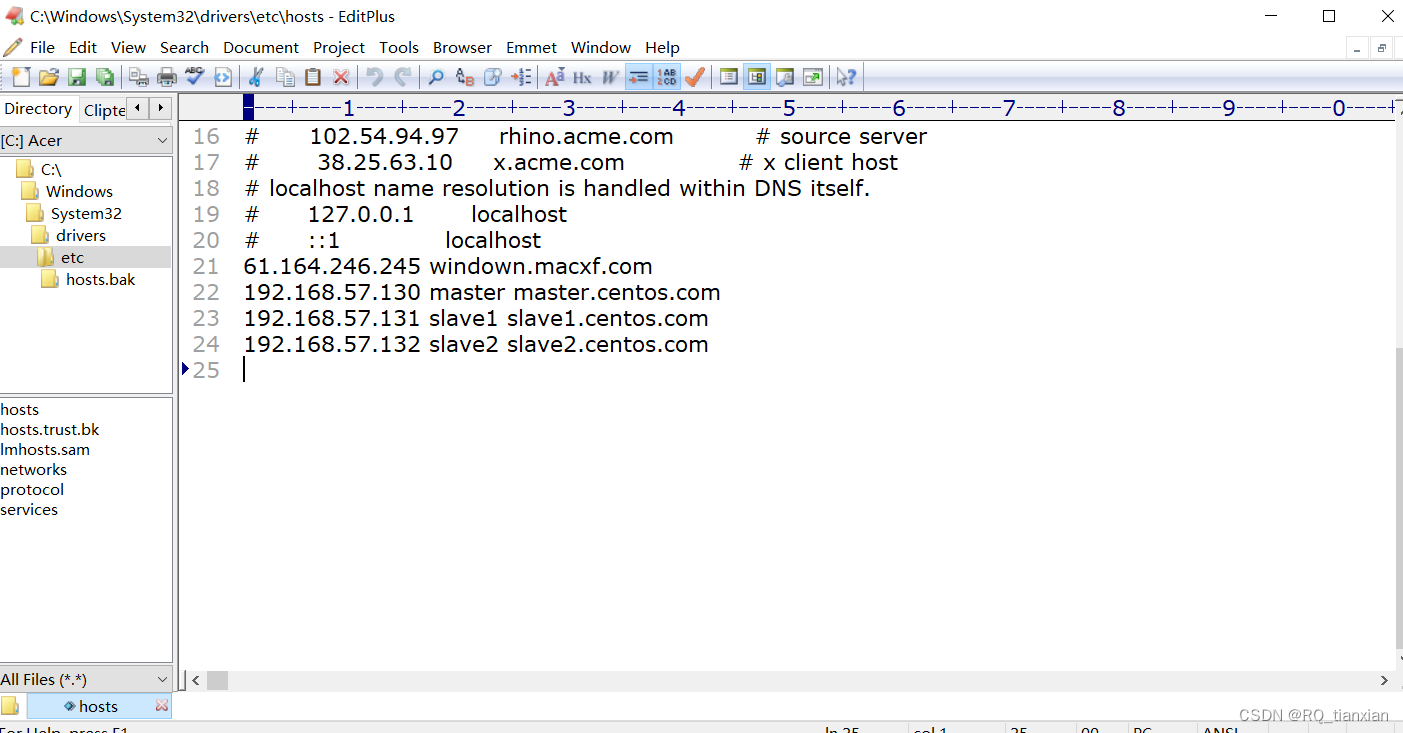Switch to the Cliptext side tab
Image resolution: width=1403 pixels, height=733 pixels.
point(104,110)
